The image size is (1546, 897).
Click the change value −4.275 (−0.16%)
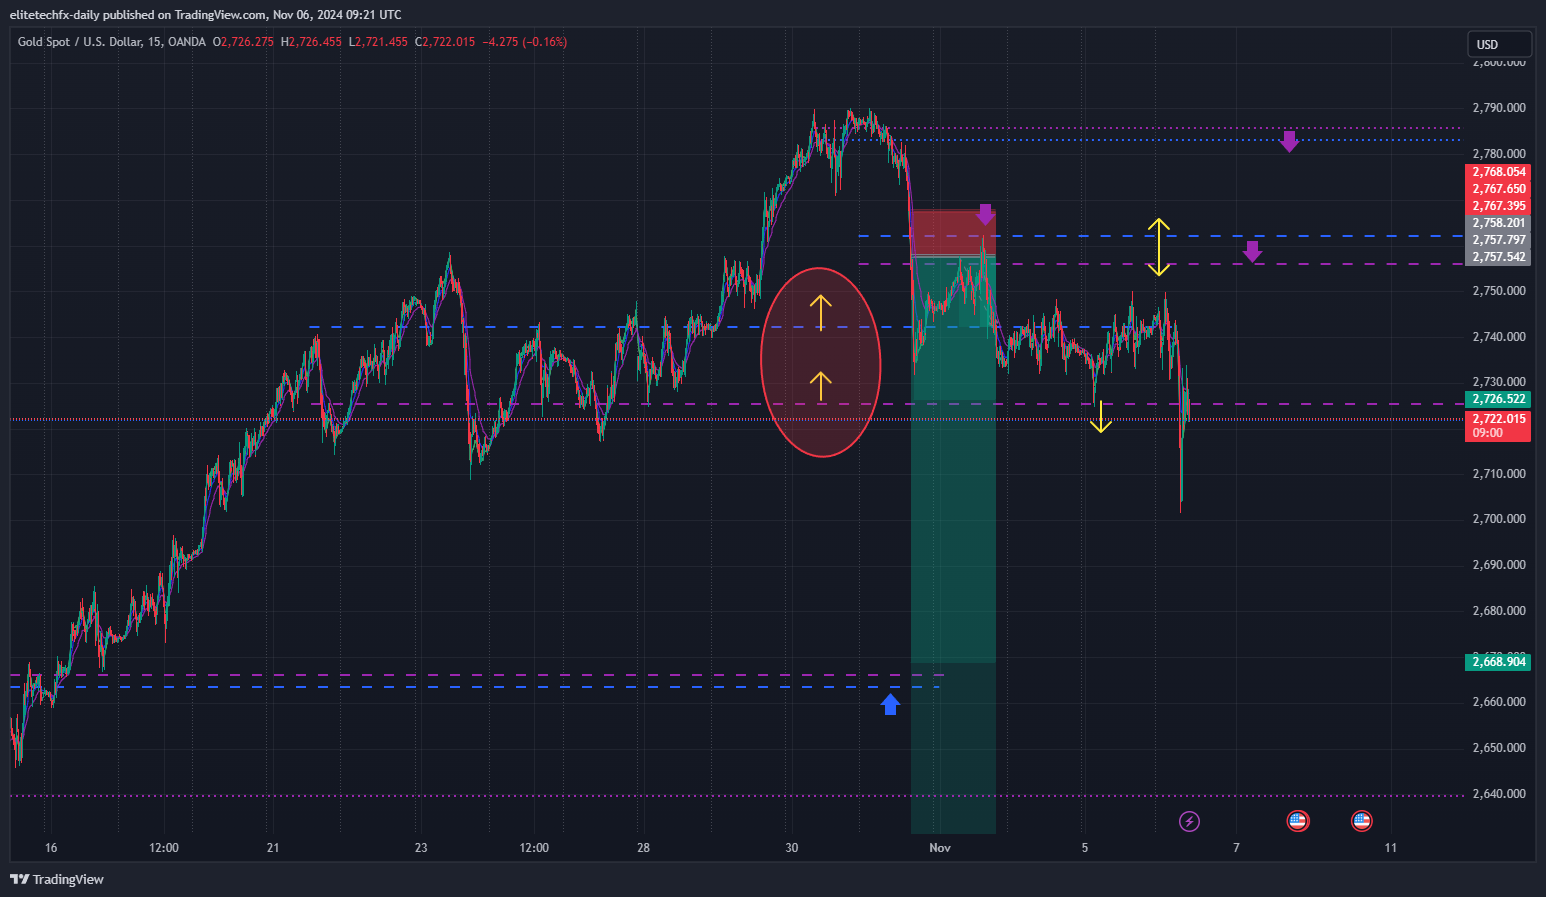(525, 42)
